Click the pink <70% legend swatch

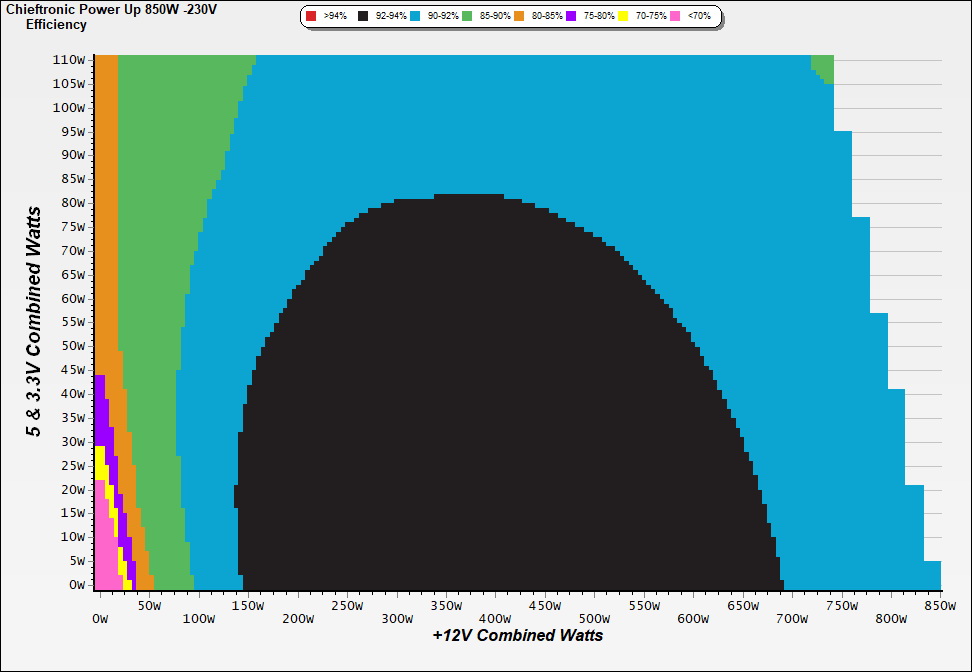pos(676,17)
